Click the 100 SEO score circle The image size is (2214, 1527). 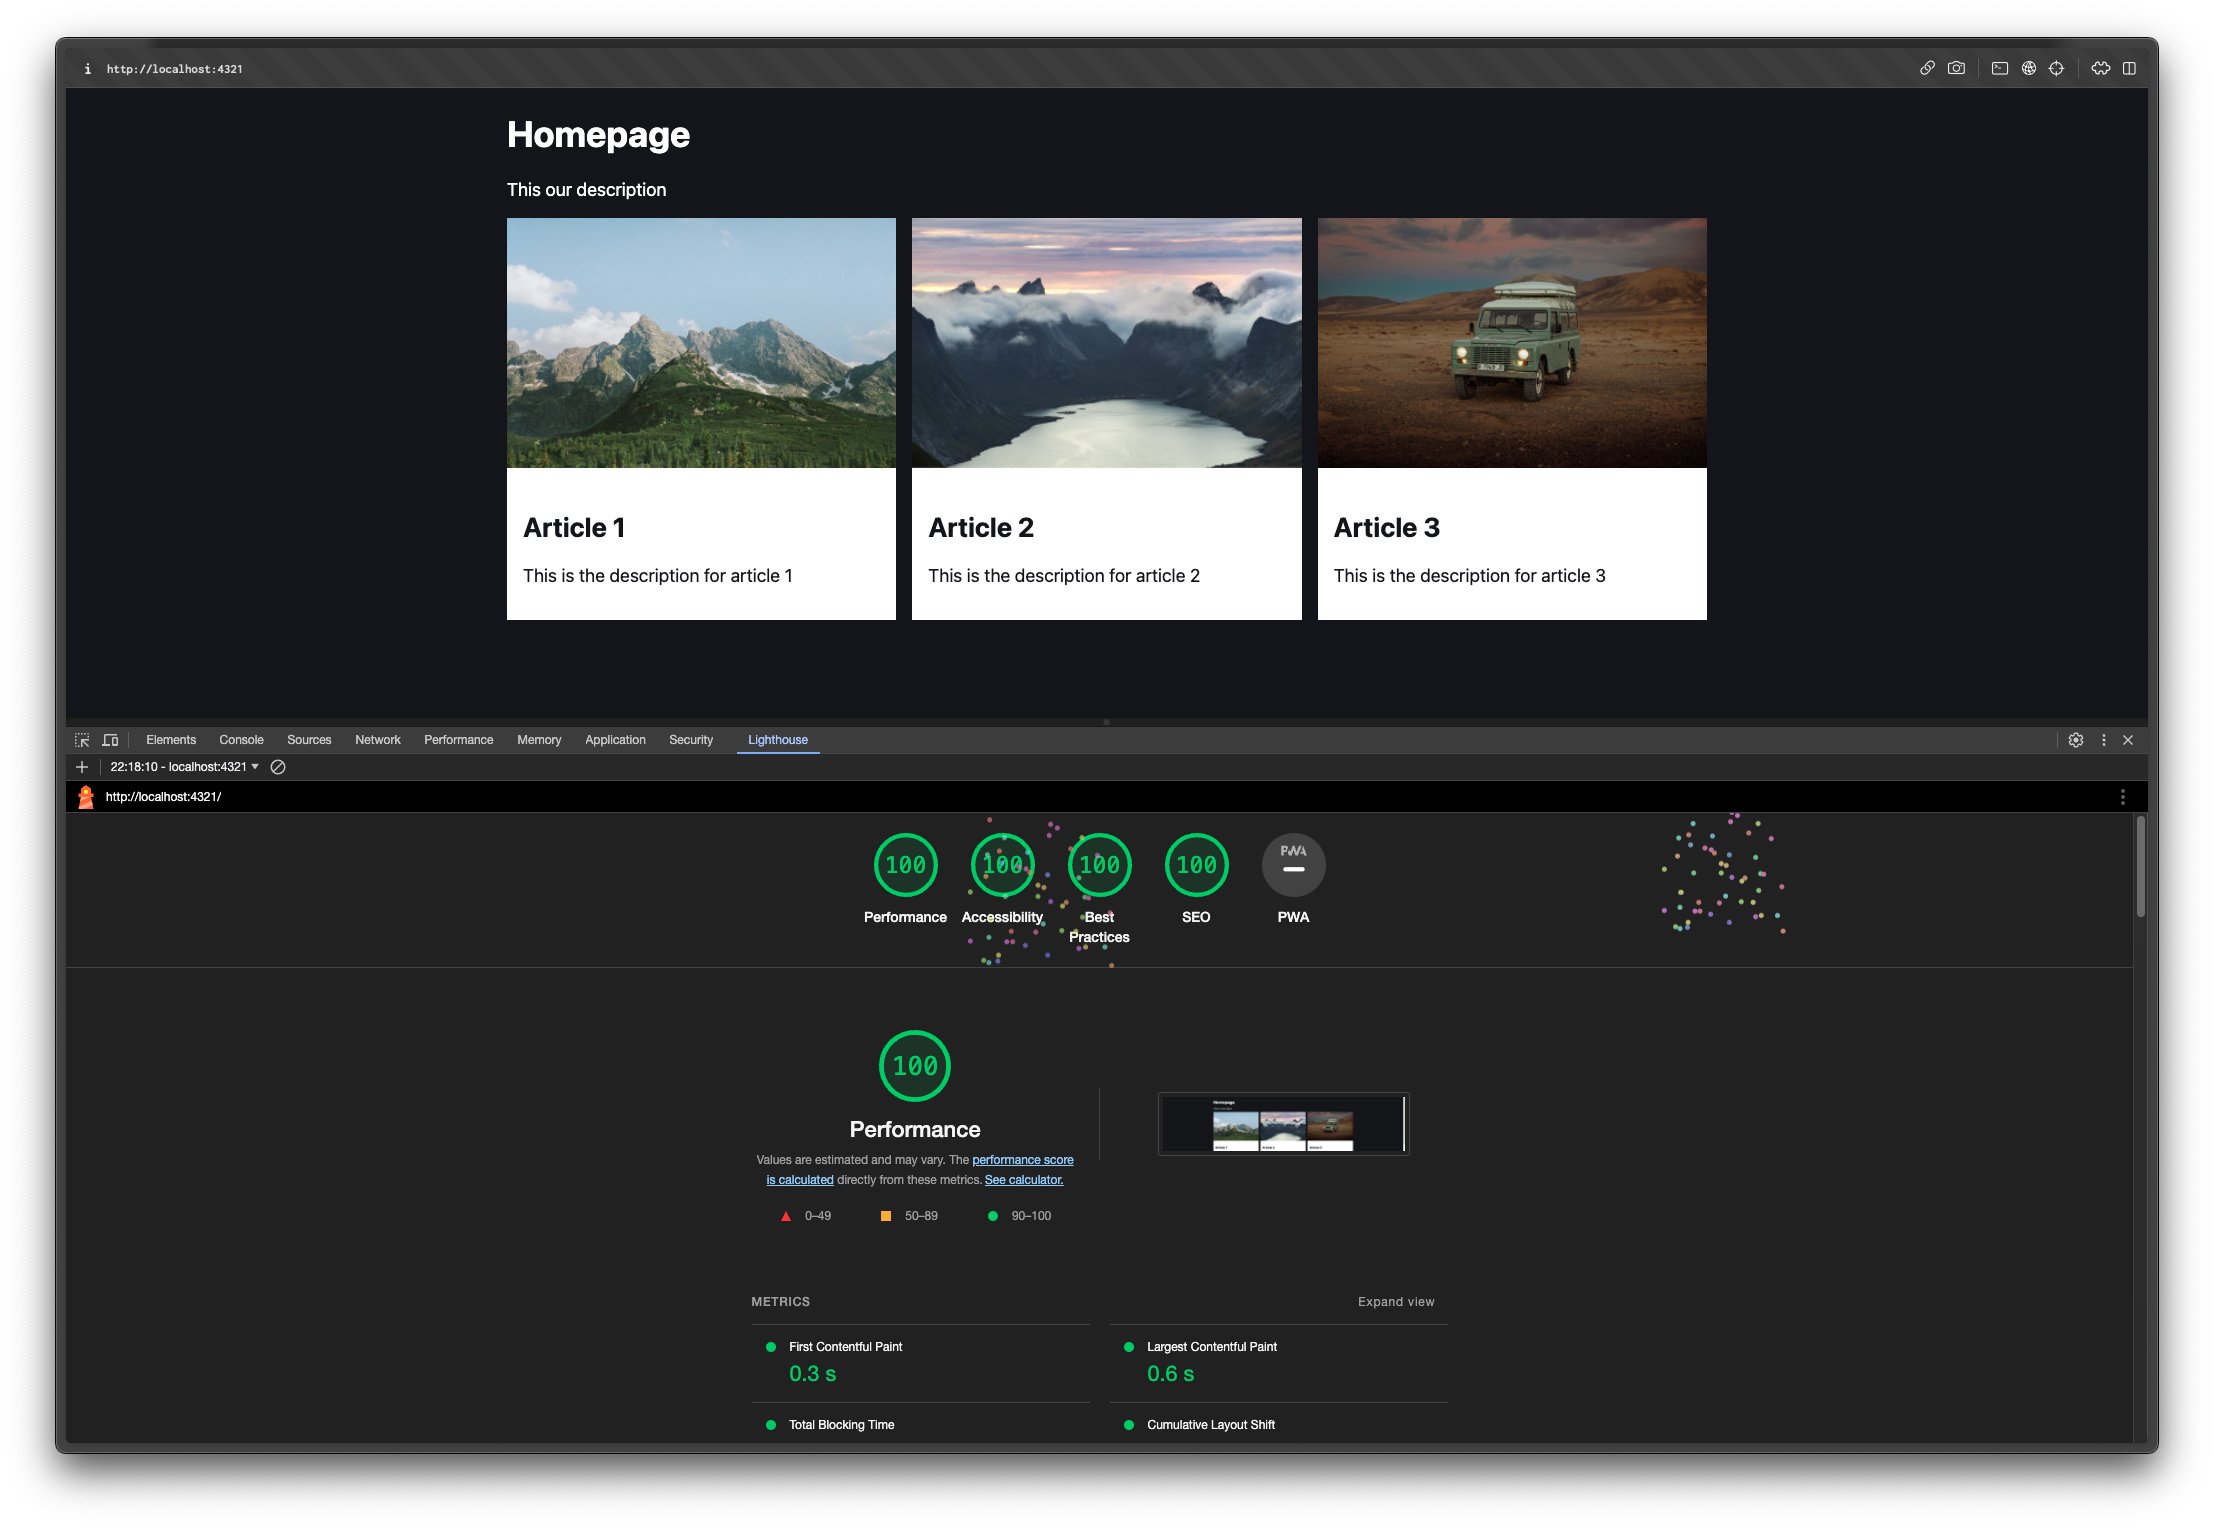(1196, 864)
